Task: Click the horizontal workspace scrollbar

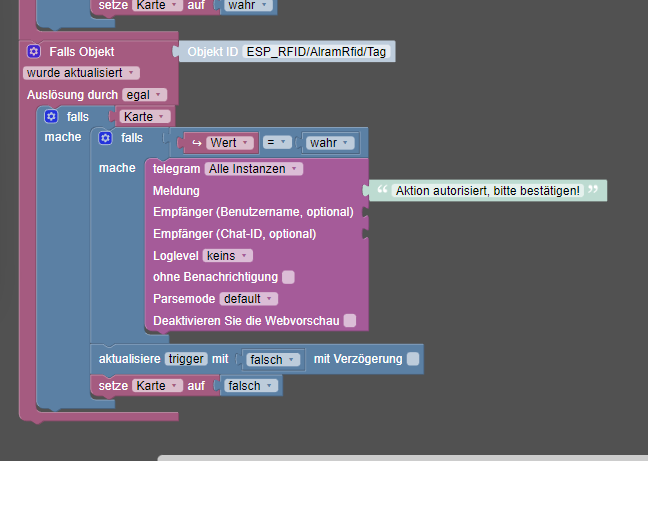Action: [x=403, y=458]
